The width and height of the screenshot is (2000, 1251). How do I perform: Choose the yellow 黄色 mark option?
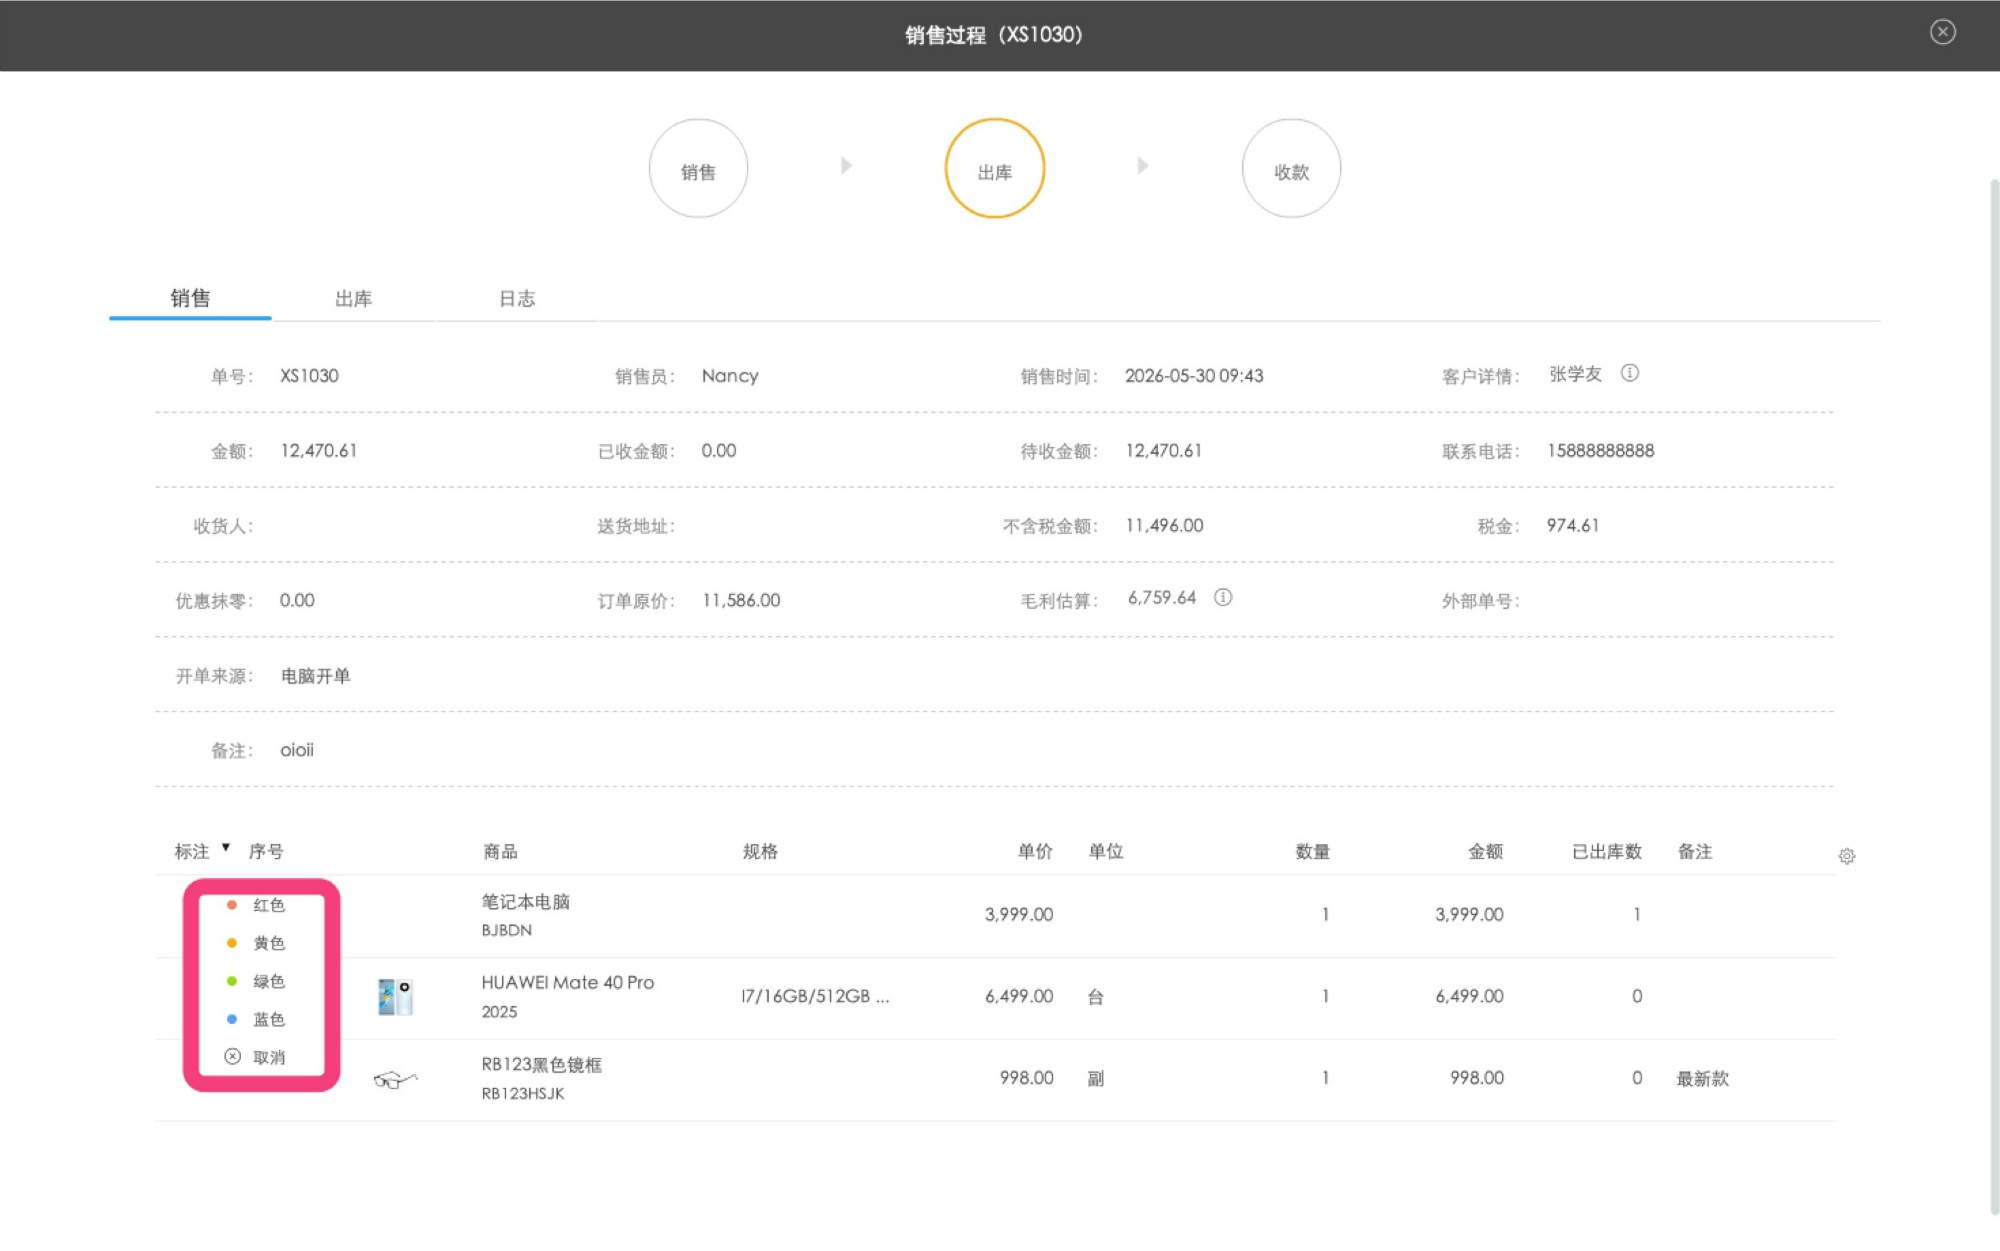(x=257, y=943)
